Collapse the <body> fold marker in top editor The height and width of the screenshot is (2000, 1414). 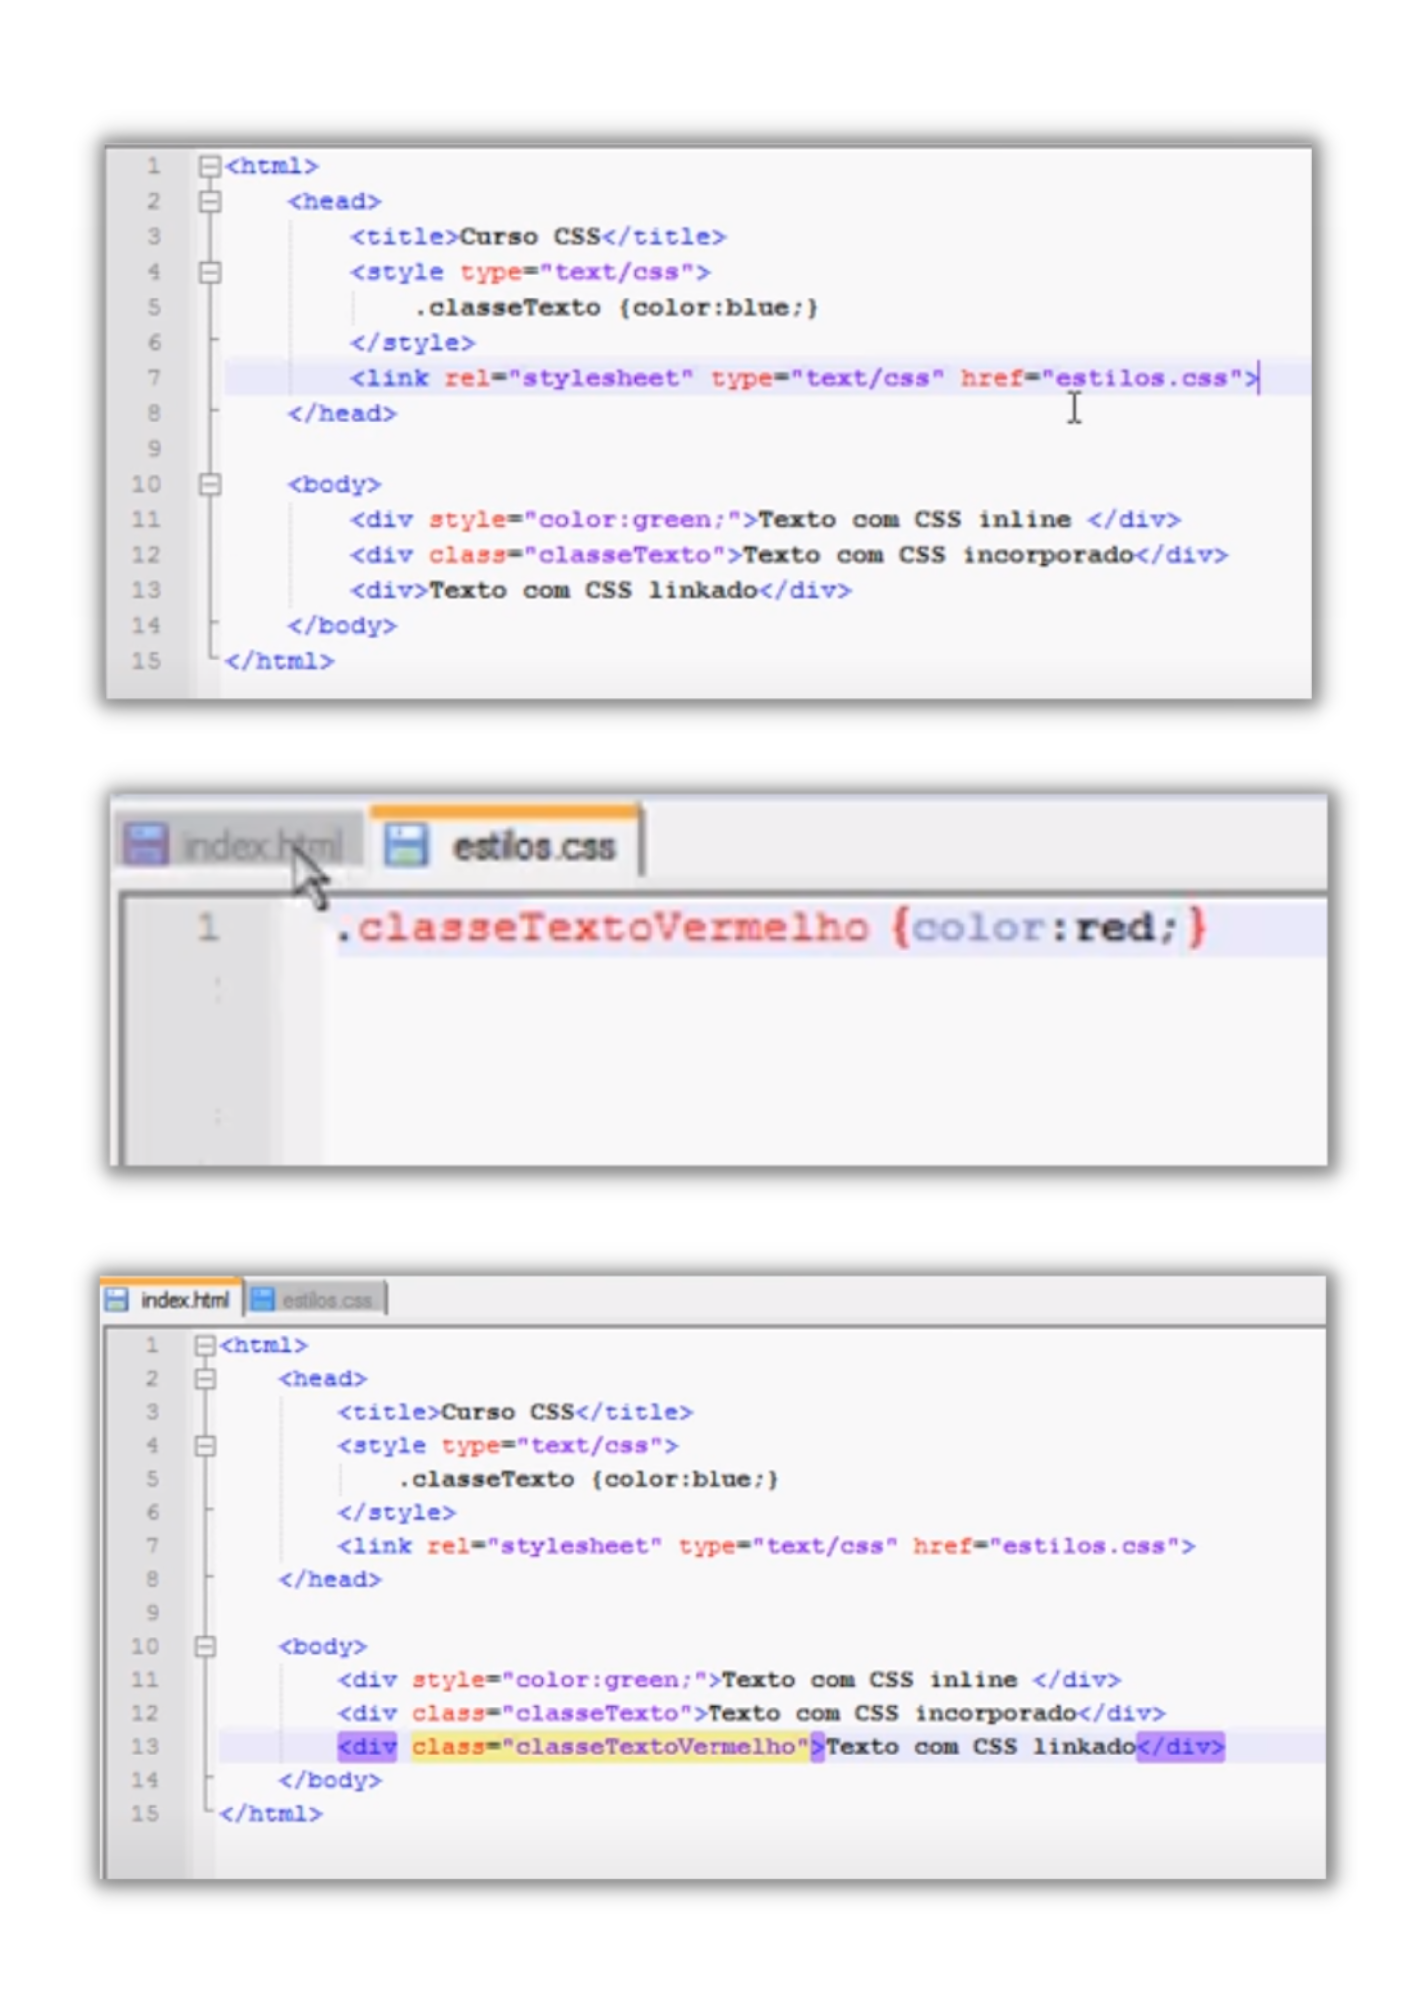tap(209, 485)
